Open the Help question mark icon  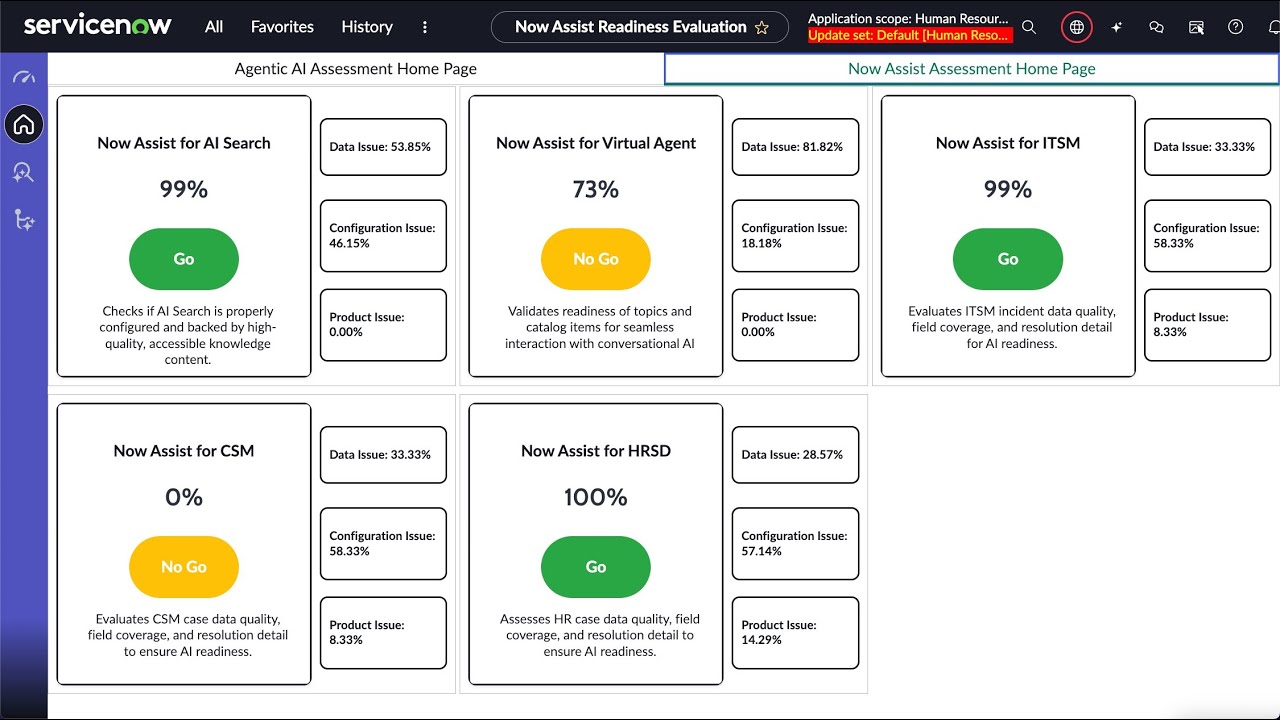click(x=1234, y=27)
